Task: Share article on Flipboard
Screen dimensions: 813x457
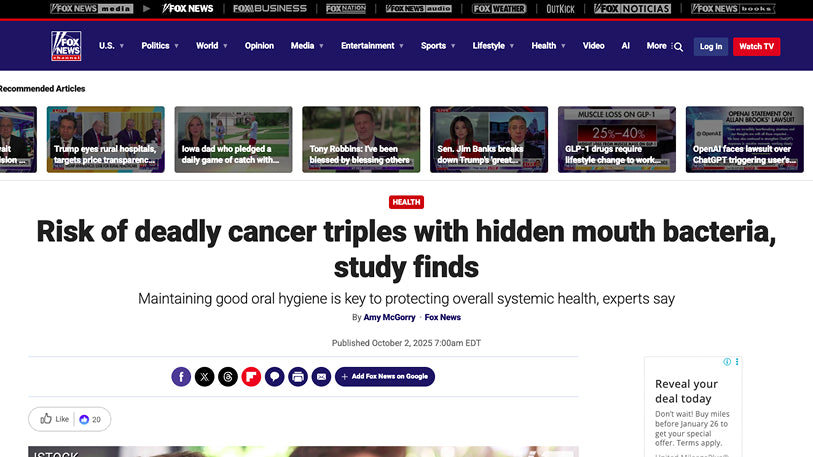Action: pos(251,377)
